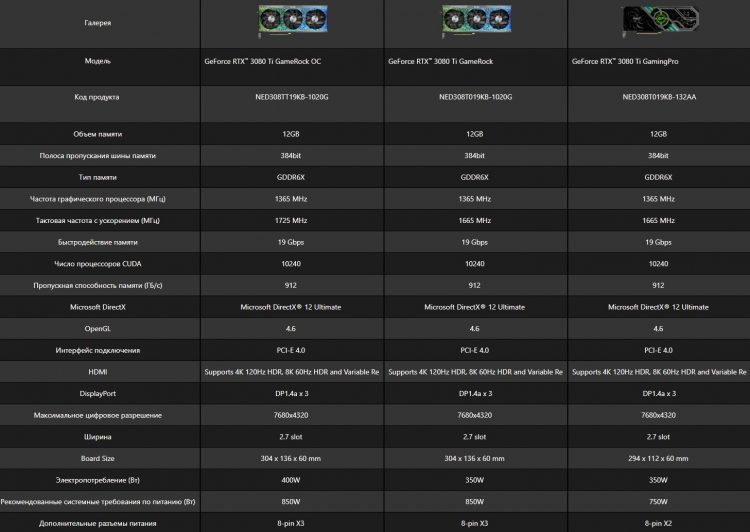Click the Число процессоров CUDA label
750x532 pixels.
(x=98, y=263)
